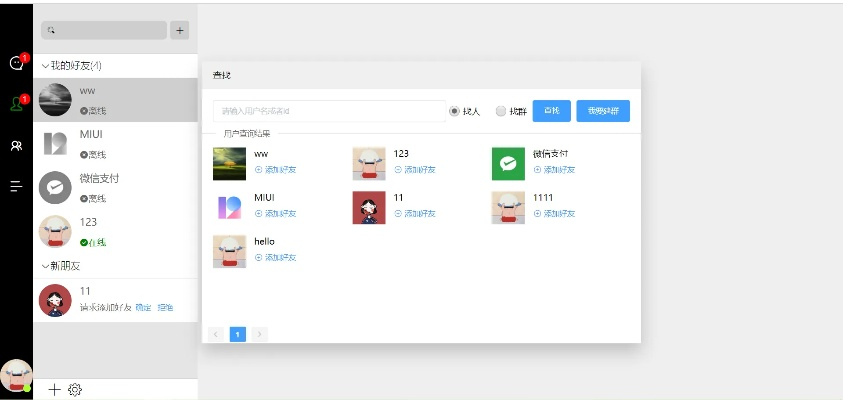This screenshot has height=400, width=843.
Task: Collapse the 我的好友 group
Action: 45,66
